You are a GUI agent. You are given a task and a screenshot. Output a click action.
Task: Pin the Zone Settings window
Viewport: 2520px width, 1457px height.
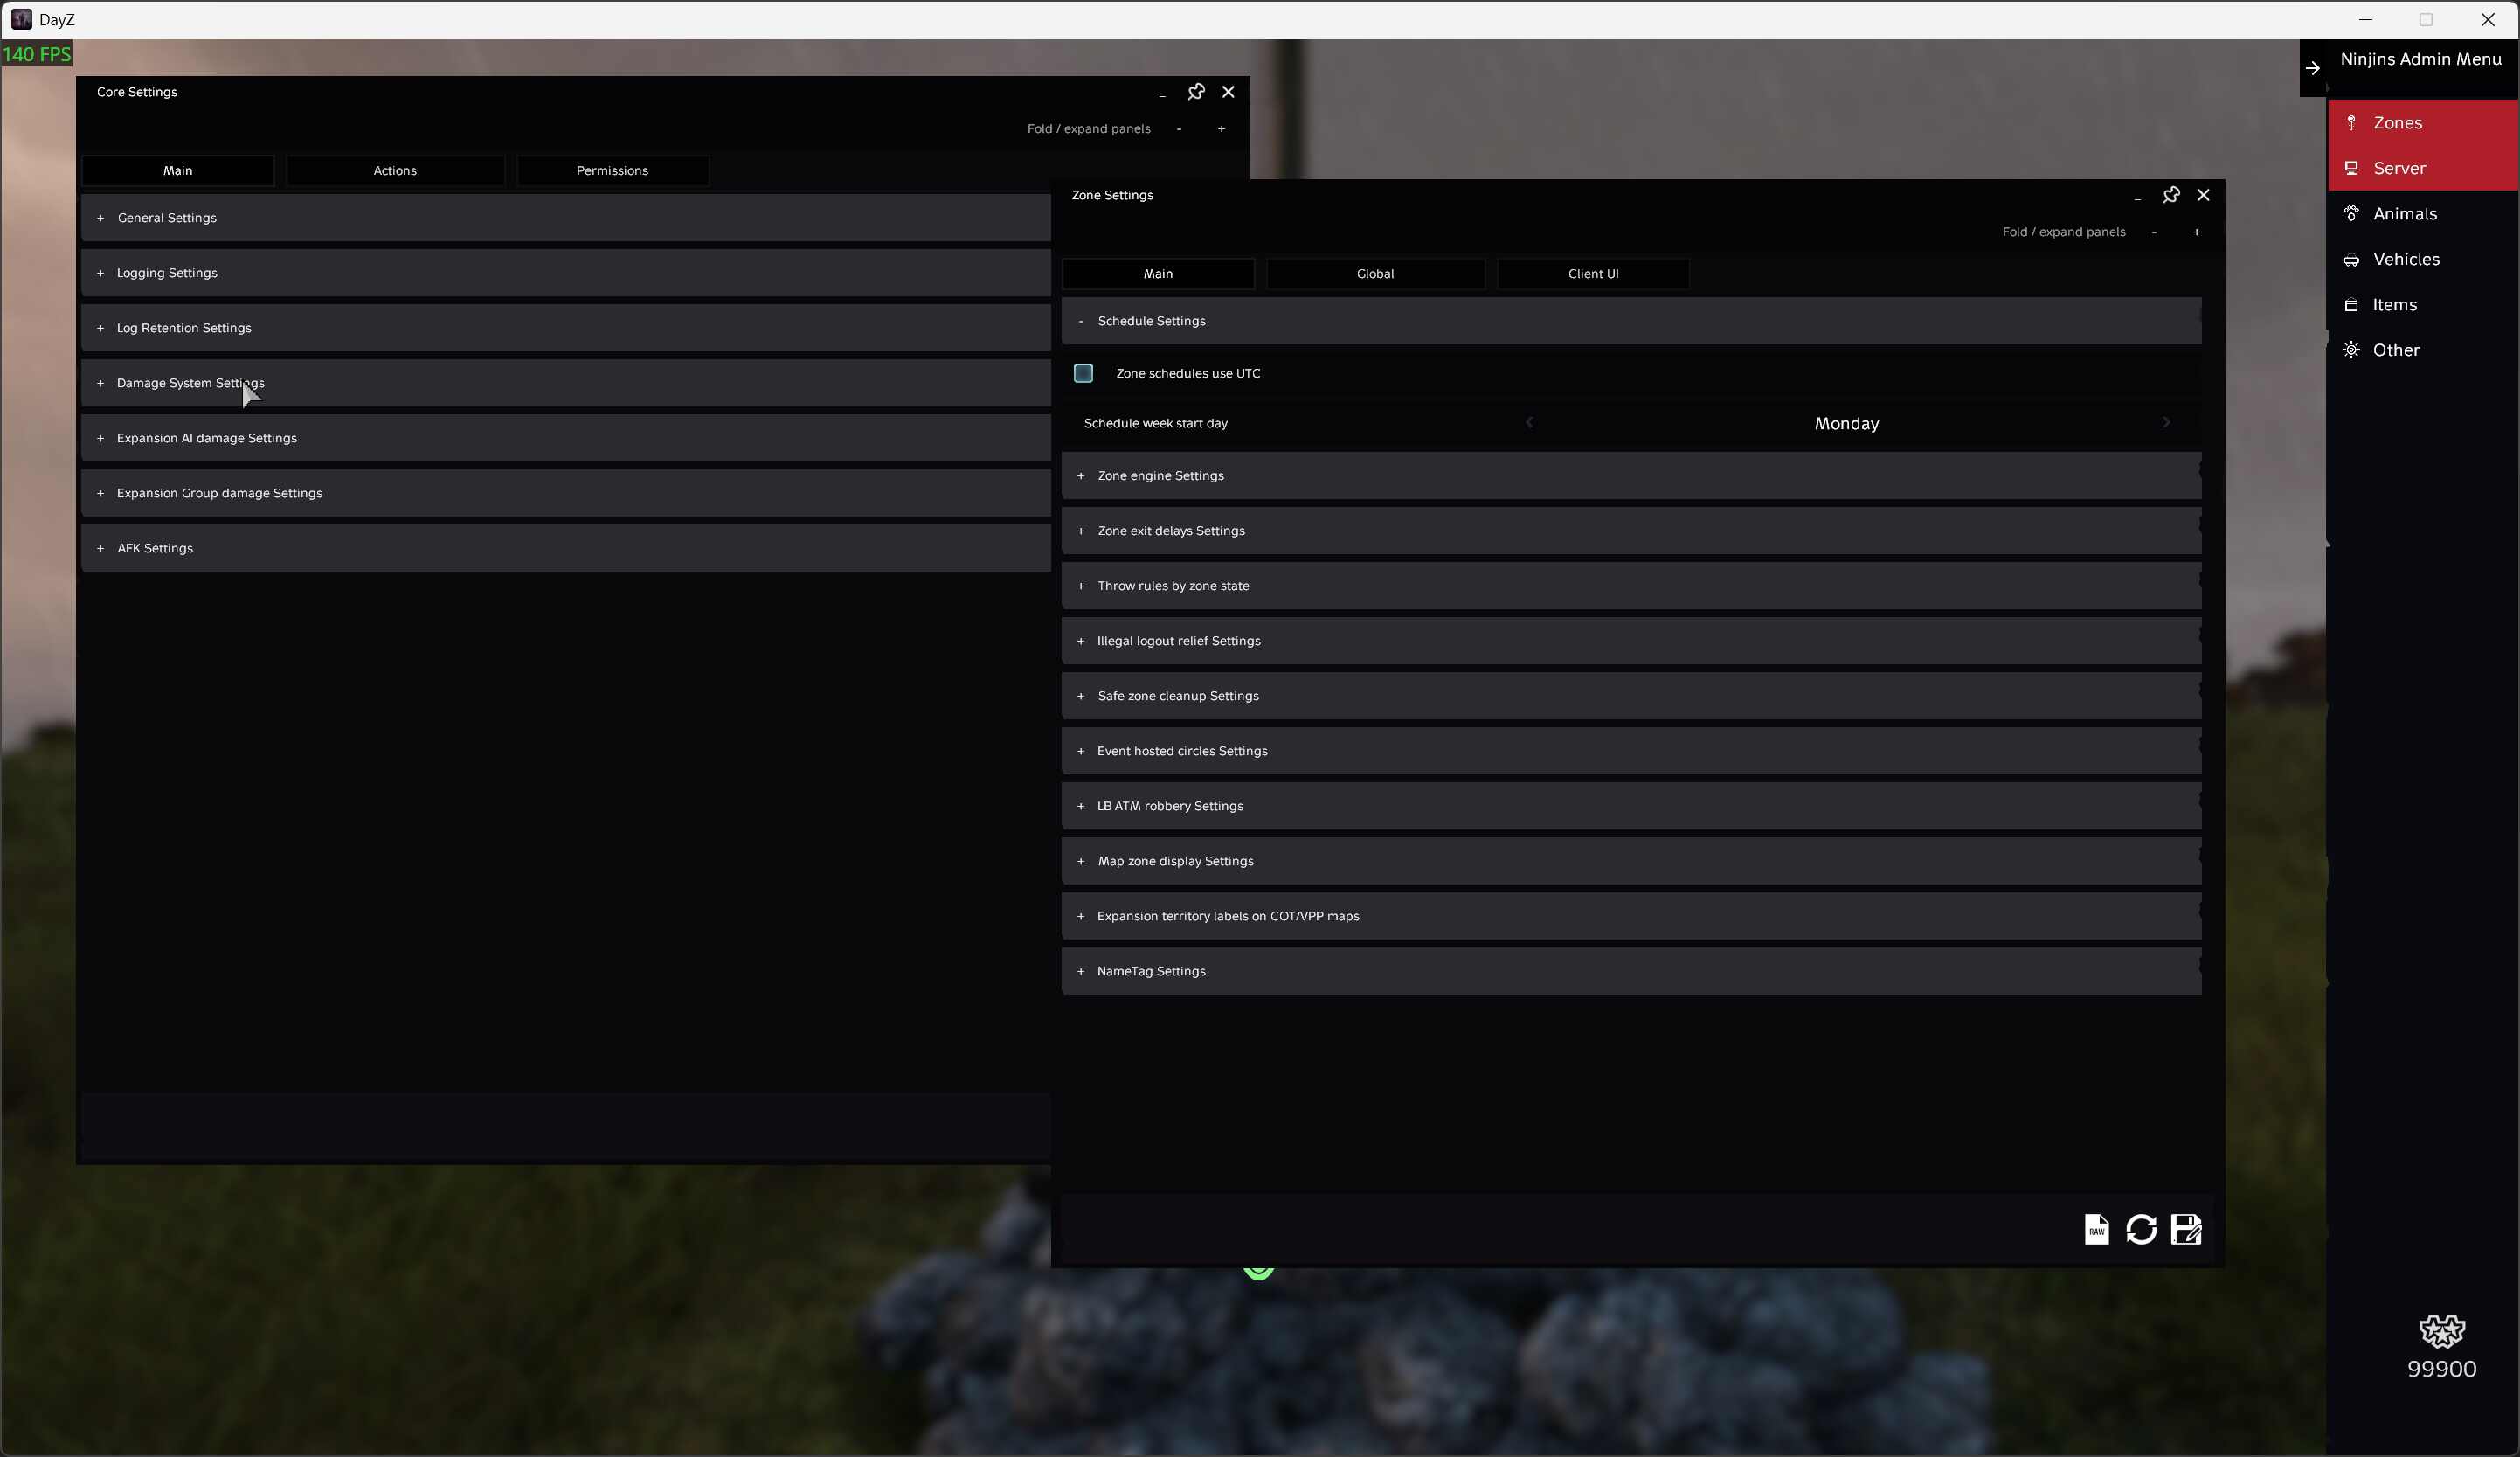coord(2171,195)
